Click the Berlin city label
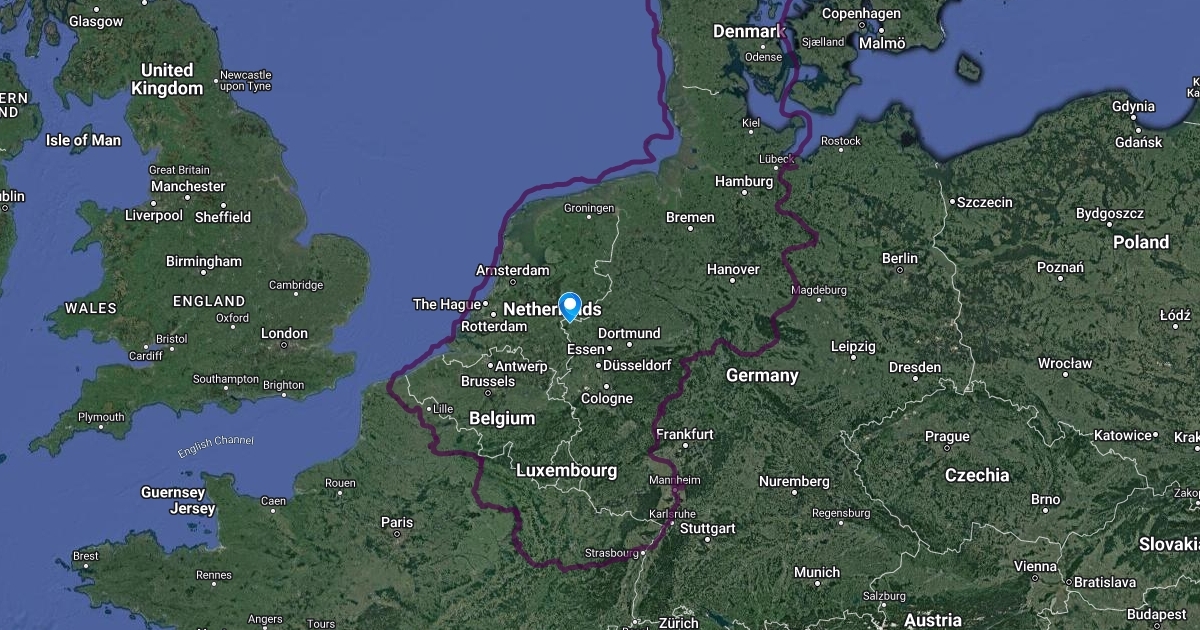The image size is (1200, 630). pyautogui.click(x=900, y=258)
